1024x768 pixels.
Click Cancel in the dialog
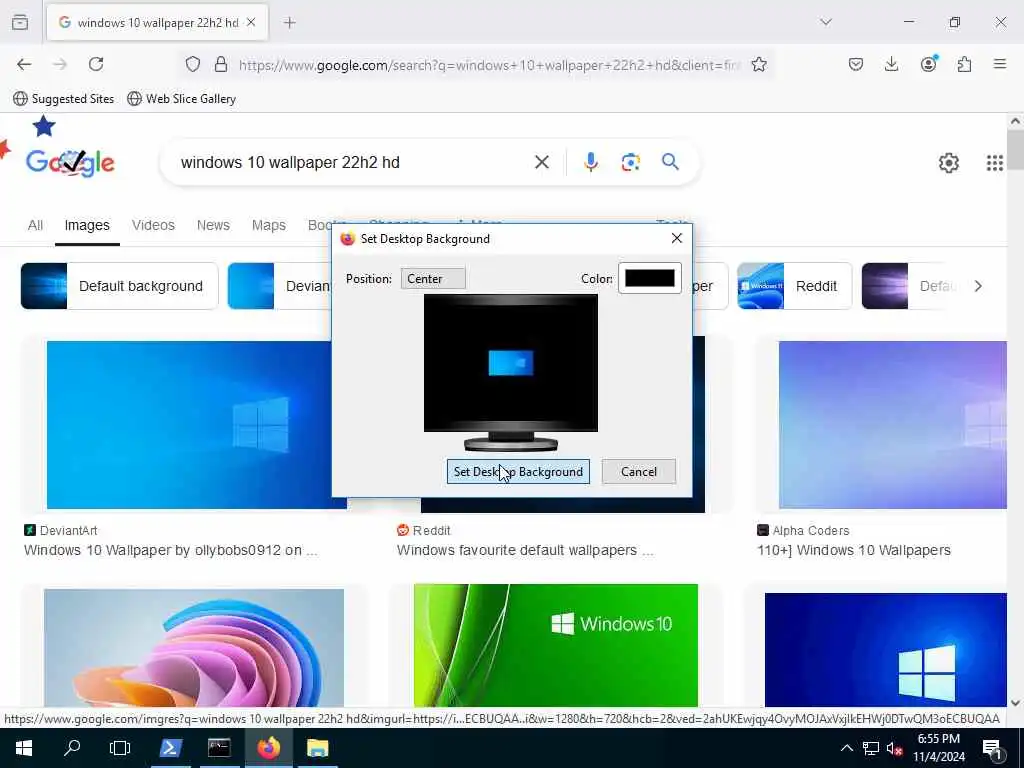pos(639,472)
